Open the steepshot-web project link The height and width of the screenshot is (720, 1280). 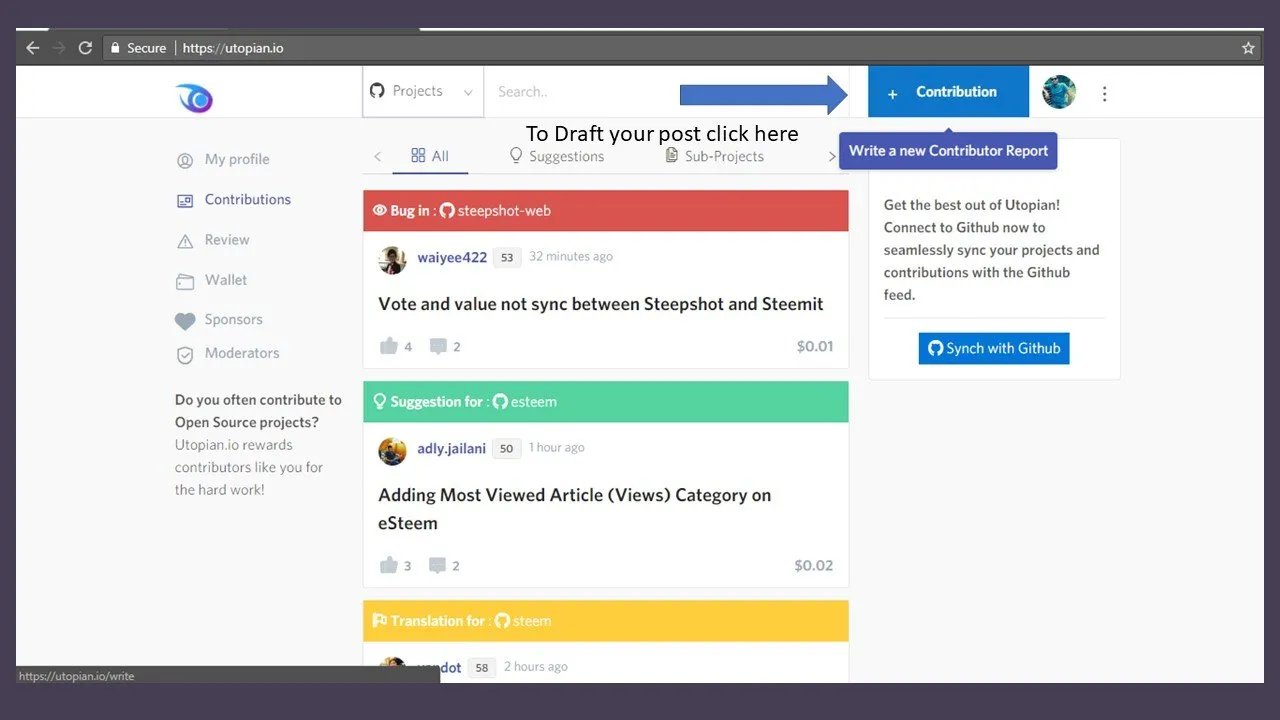pyautogui.click(x=495, y=211)
